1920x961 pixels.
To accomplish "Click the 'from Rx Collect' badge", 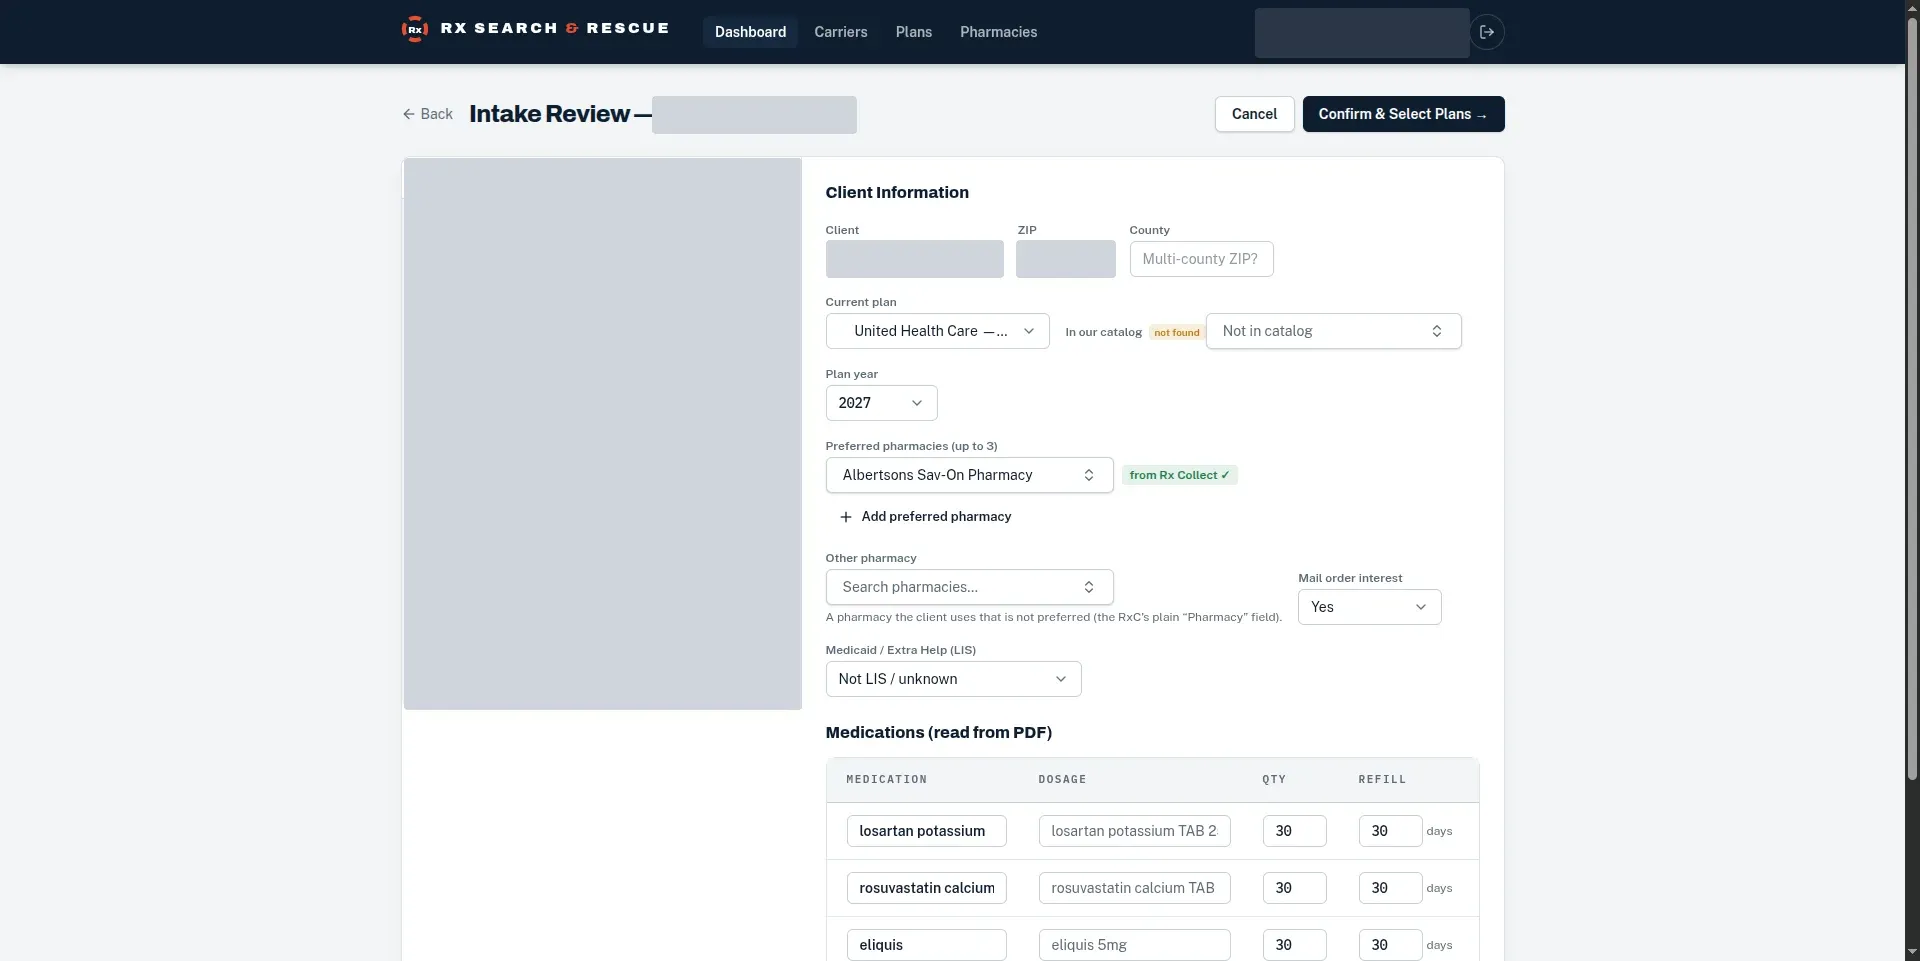I will 1179,475.
